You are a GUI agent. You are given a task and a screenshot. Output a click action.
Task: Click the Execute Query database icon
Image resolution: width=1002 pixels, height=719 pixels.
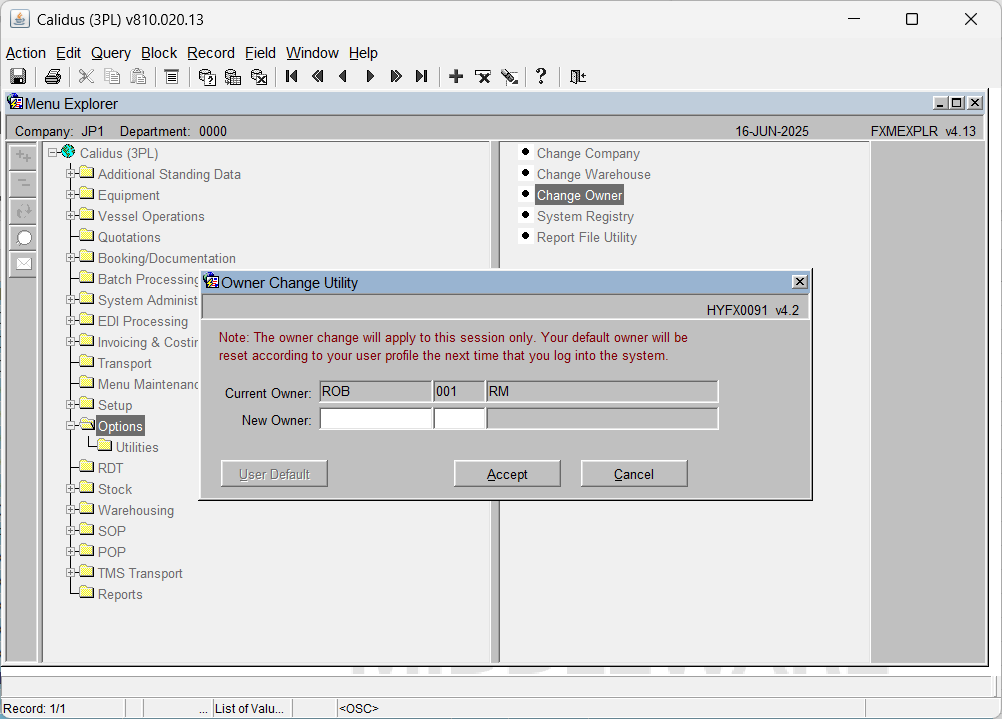click(233, 77)
